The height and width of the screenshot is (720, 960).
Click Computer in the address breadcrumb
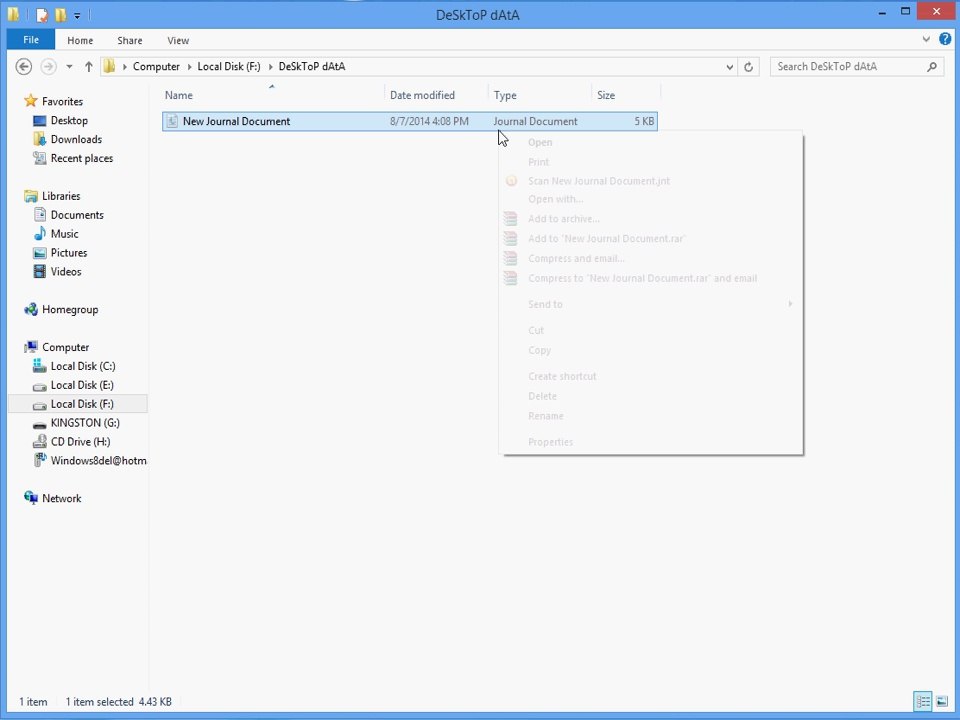pos(156,66)
